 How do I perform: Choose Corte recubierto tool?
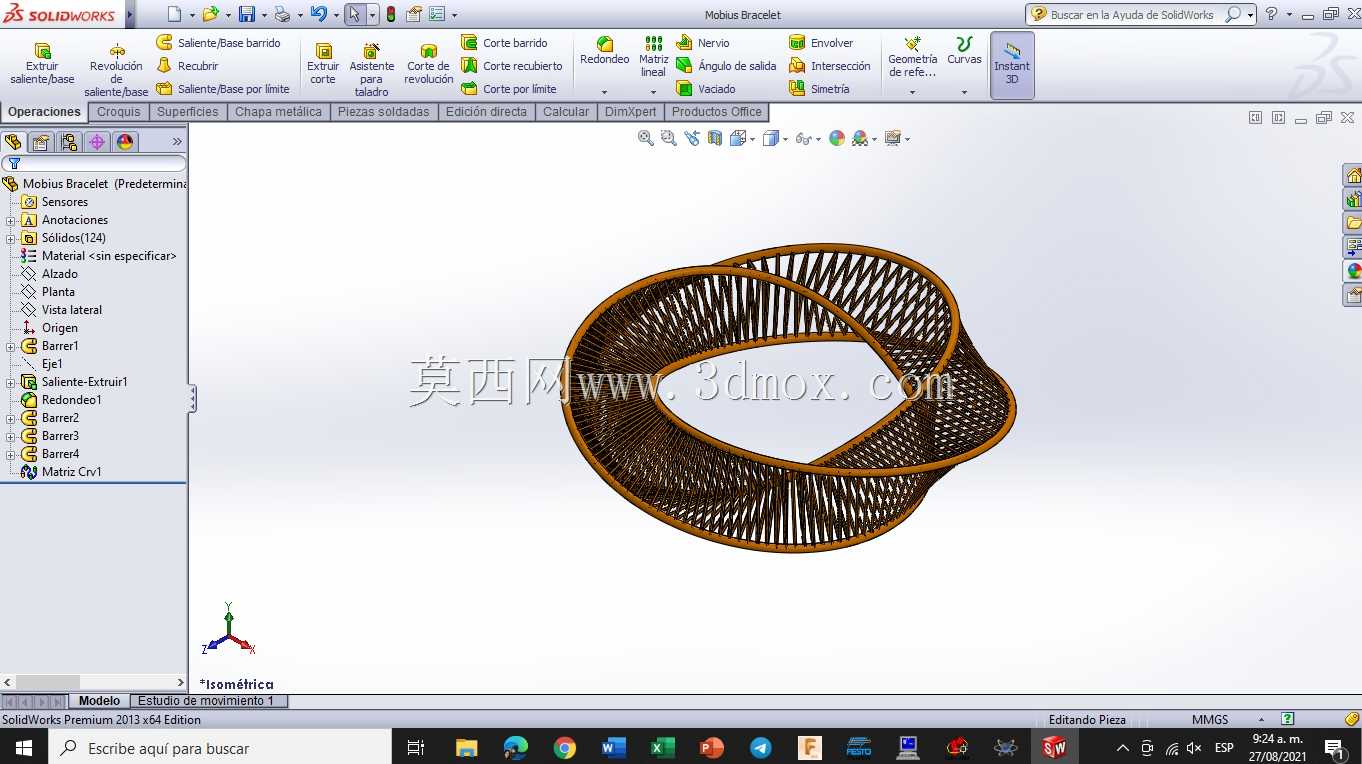point(512,66)
